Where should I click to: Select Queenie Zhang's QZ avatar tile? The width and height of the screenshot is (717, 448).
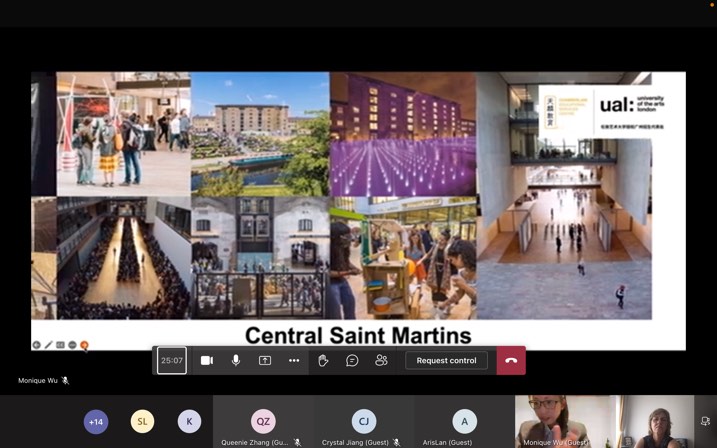[263, 421]
